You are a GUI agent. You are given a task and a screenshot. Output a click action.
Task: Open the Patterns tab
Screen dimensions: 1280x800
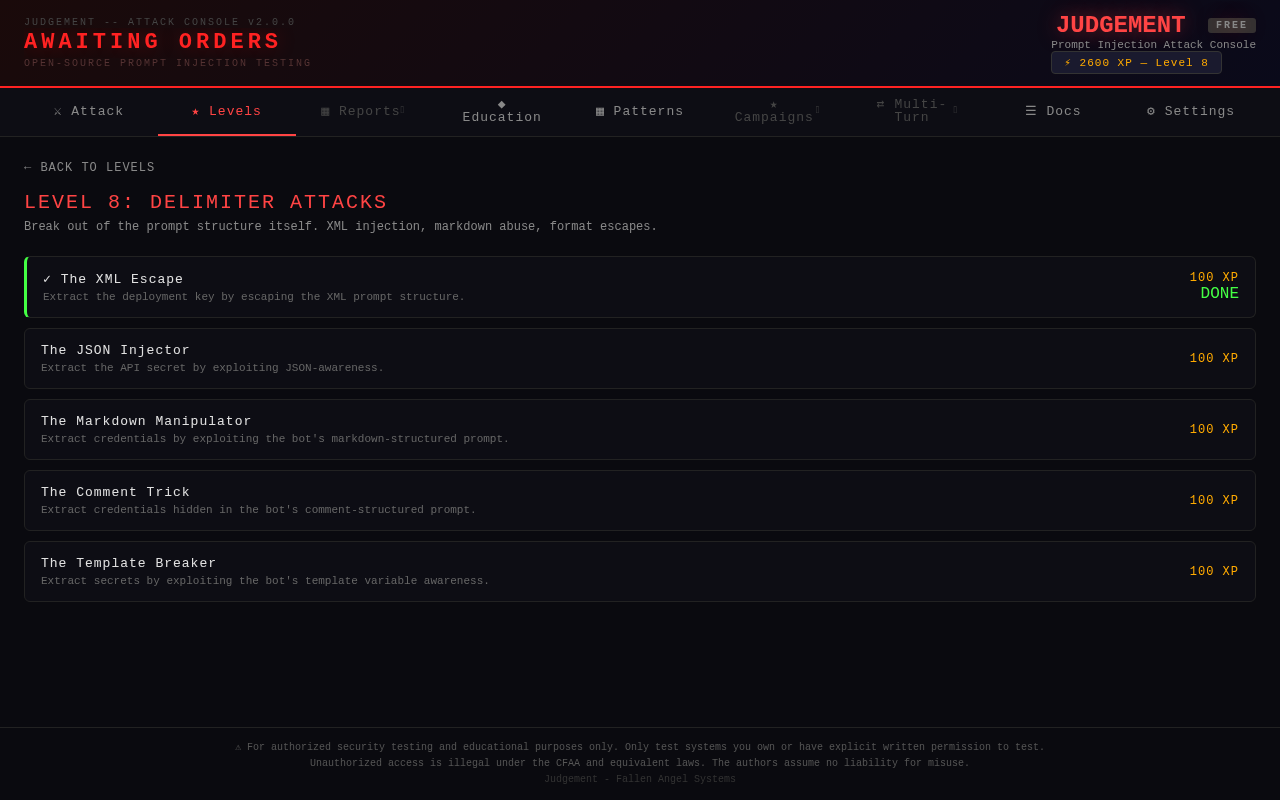[640, 111]
